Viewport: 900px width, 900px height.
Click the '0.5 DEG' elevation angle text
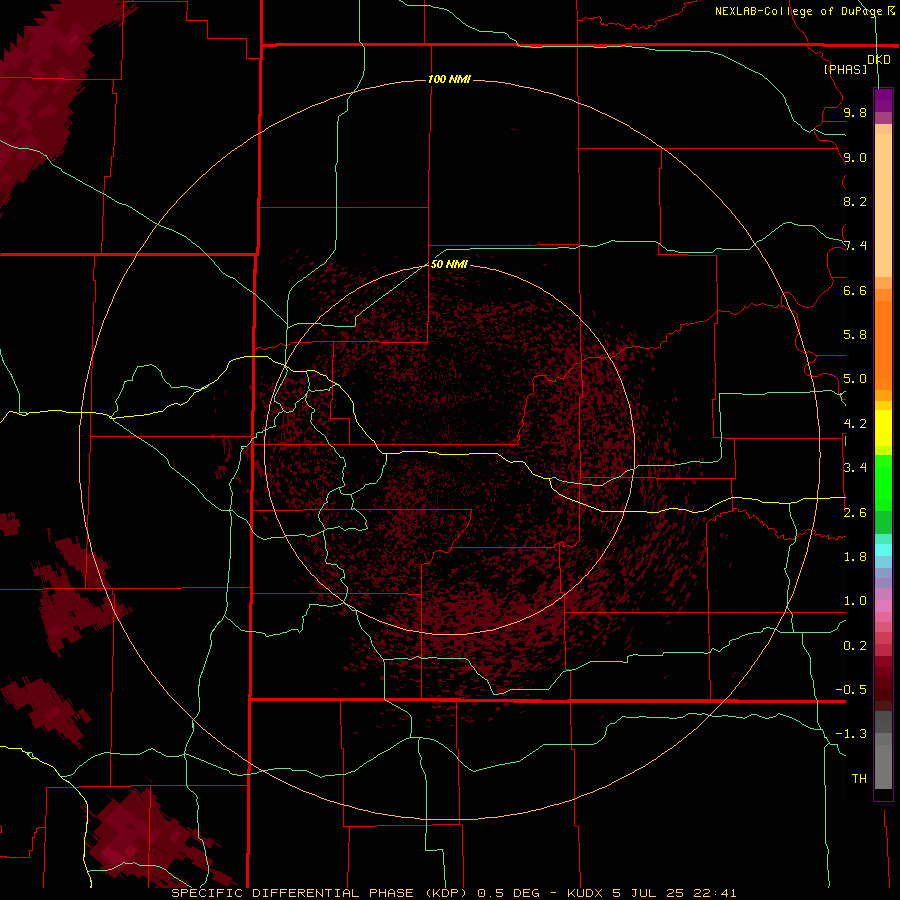tap(509, 893)
